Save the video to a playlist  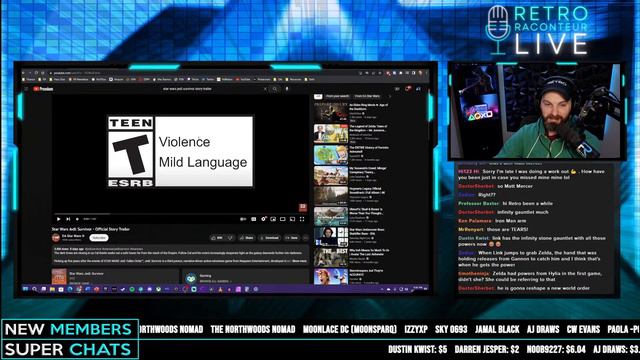point(292,238)
